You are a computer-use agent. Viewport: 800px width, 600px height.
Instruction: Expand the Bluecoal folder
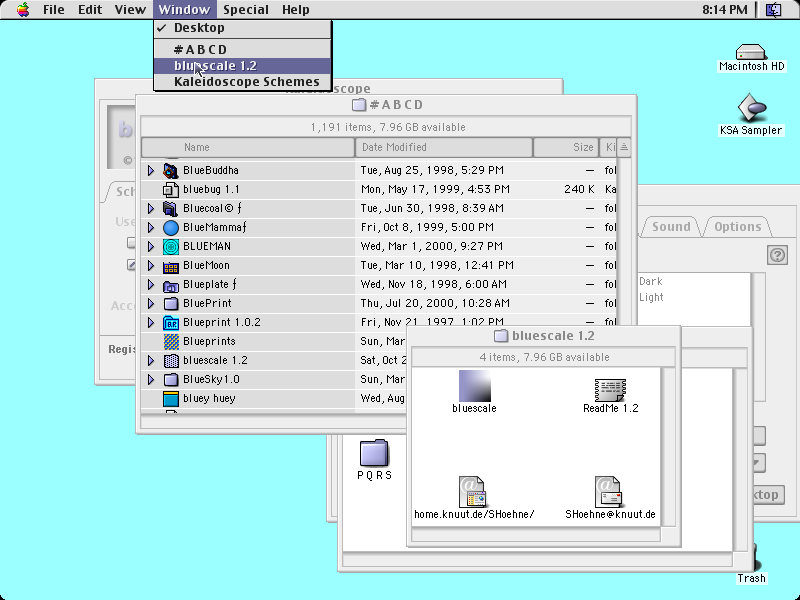coord(151,208)
